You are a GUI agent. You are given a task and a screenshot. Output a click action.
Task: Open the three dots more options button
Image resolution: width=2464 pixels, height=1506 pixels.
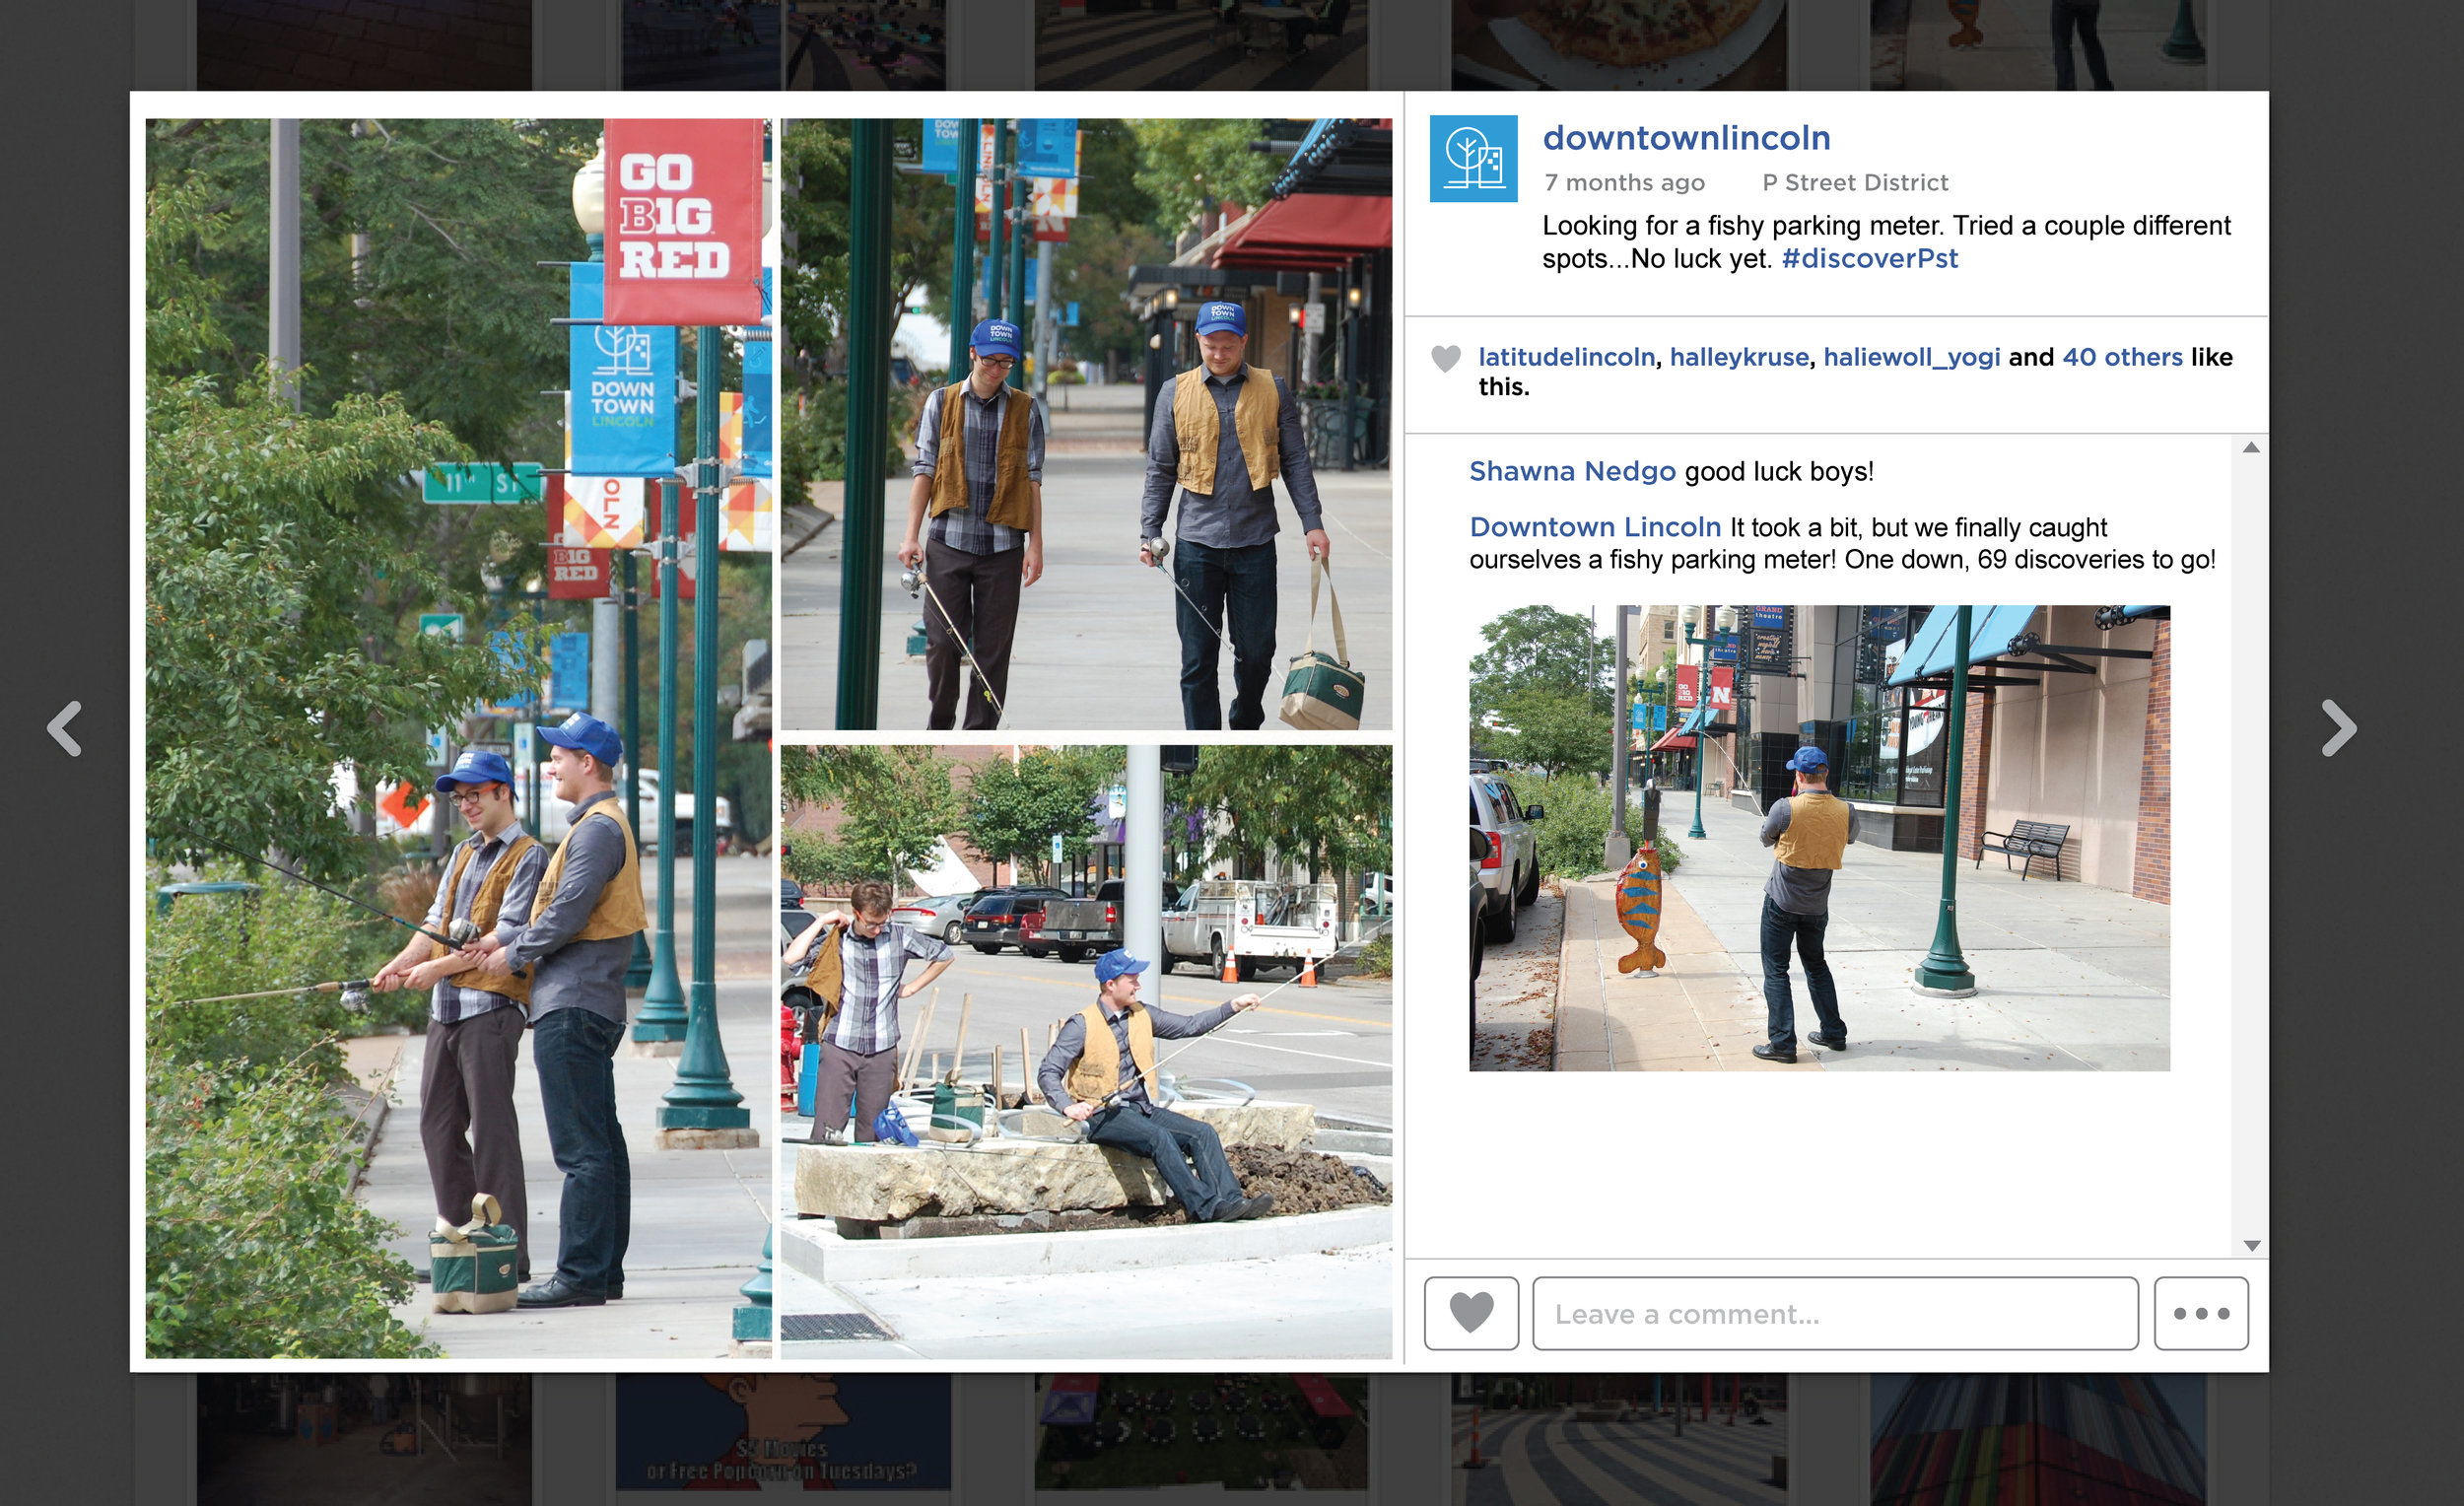pyautogui.click(x=2200, y=1313)
